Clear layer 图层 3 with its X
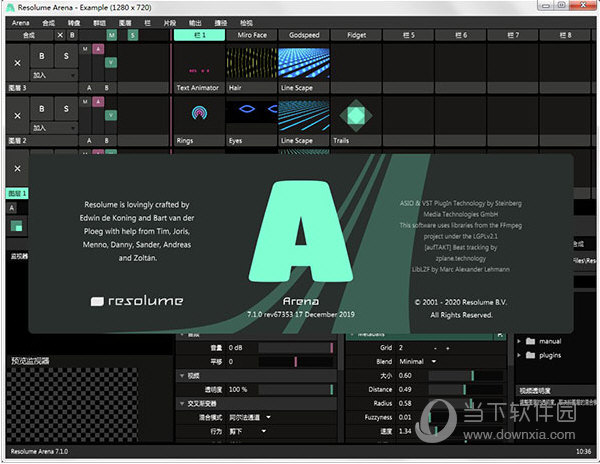This screenshot has width=600, height=464. click(x=18, y=63)
